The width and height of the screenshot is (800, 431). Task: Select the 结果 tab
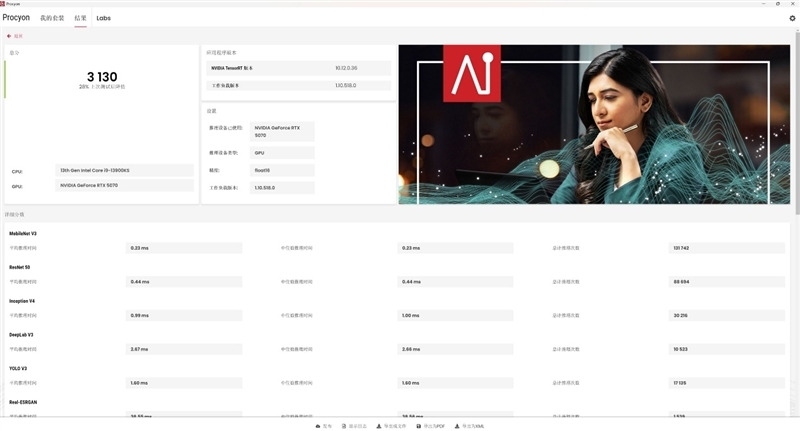80,18
